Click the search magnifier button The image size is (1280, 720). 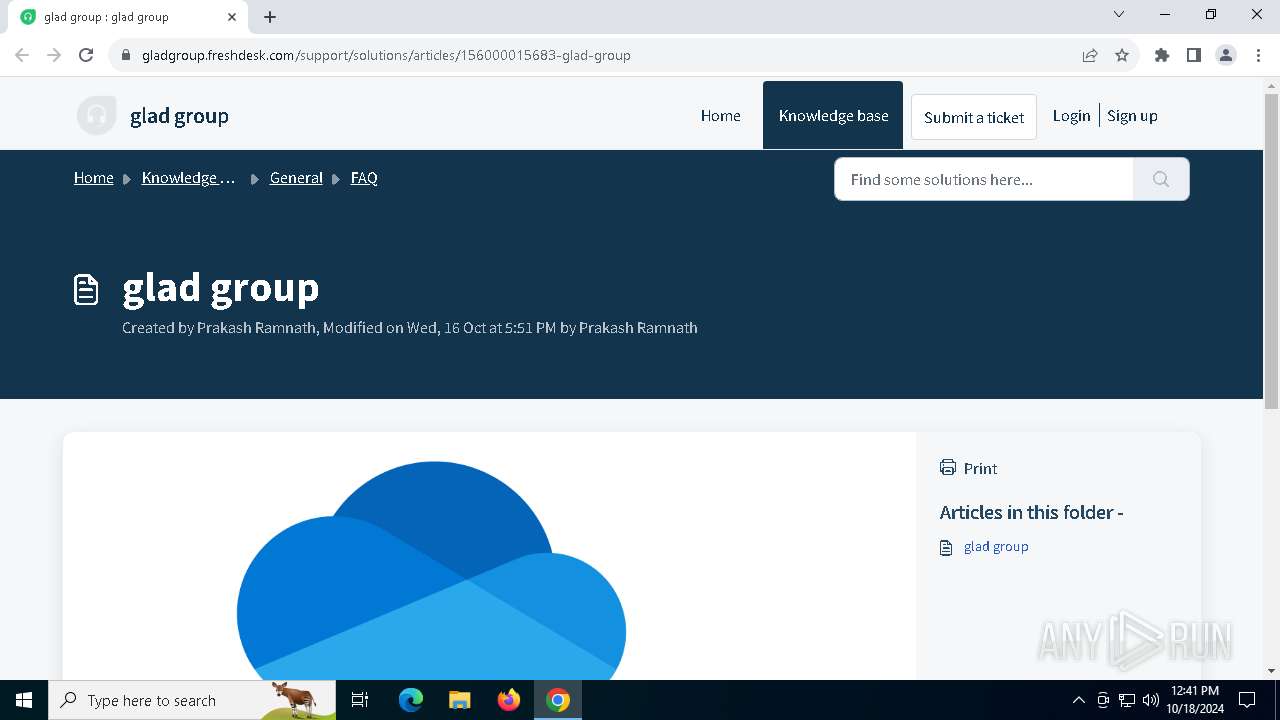point(1161,179)
